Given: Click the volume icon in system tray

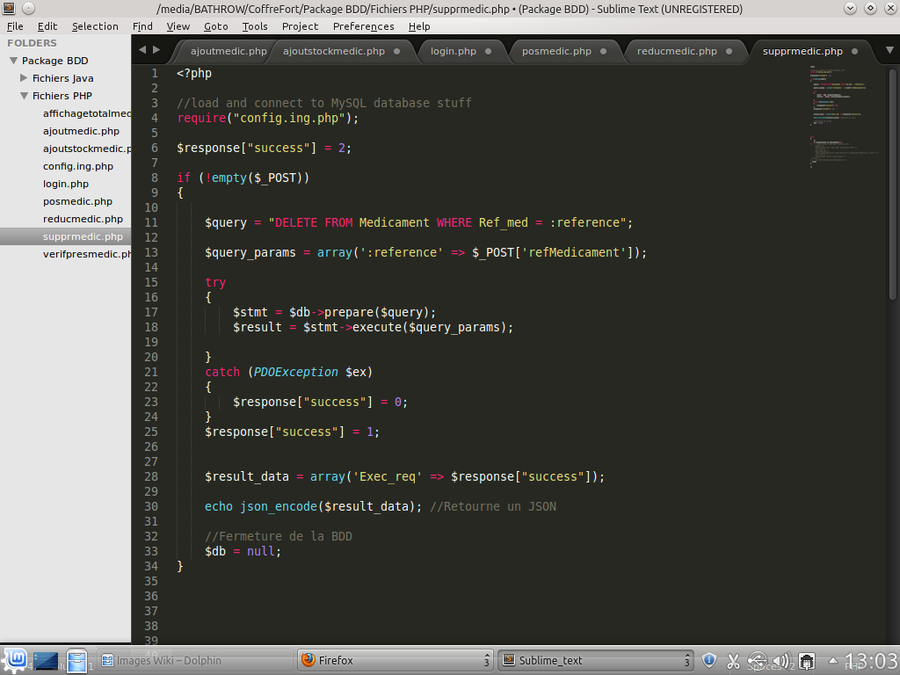Looking at the screenshot, I should (x=781, y=661).
